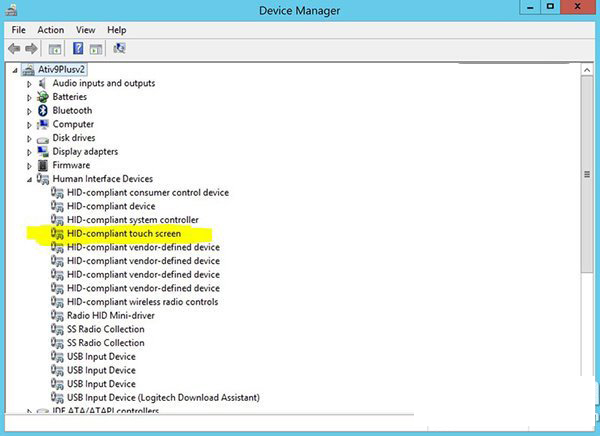Open the File menu
600x436 pixels.
(x=18, y=30)
